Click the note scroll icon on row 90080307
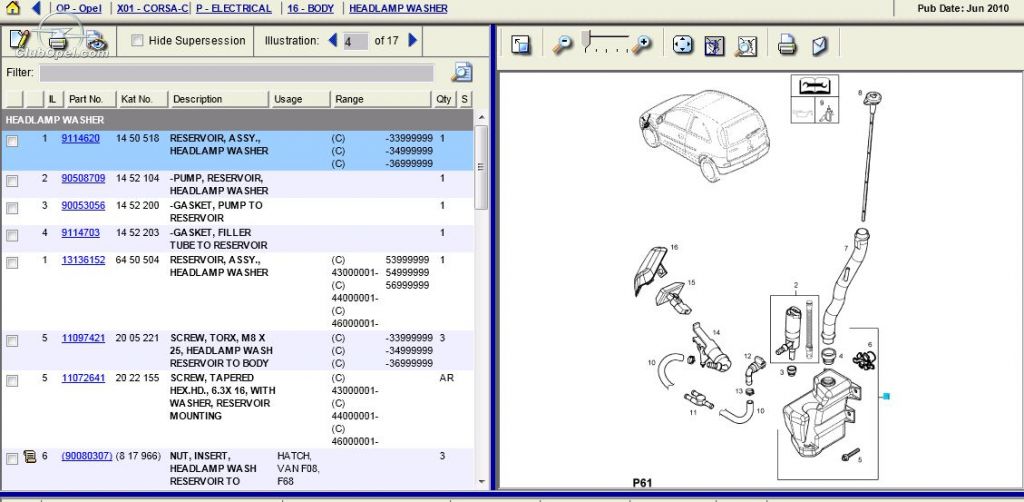The height and width of the screenshot is (502, 1024). pyautogui.click(x=29, y=456)
